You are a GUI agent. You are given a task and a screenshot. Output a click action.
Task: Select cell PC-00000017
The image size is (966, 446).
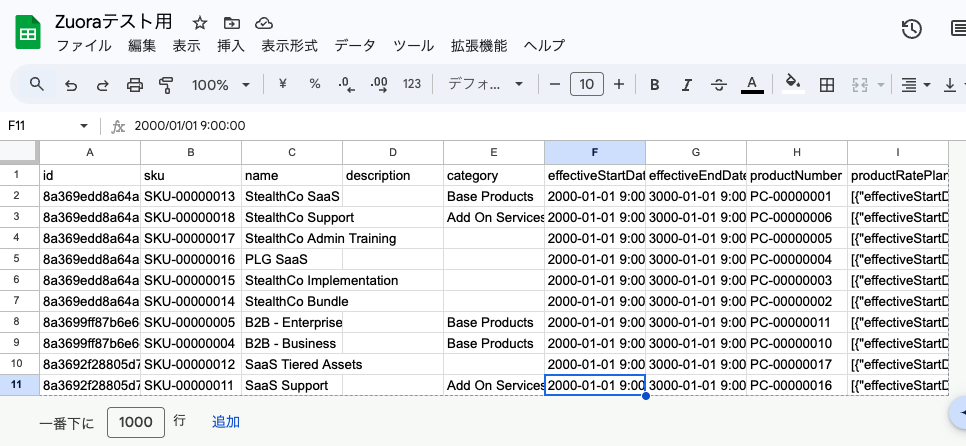click(797, 364)
